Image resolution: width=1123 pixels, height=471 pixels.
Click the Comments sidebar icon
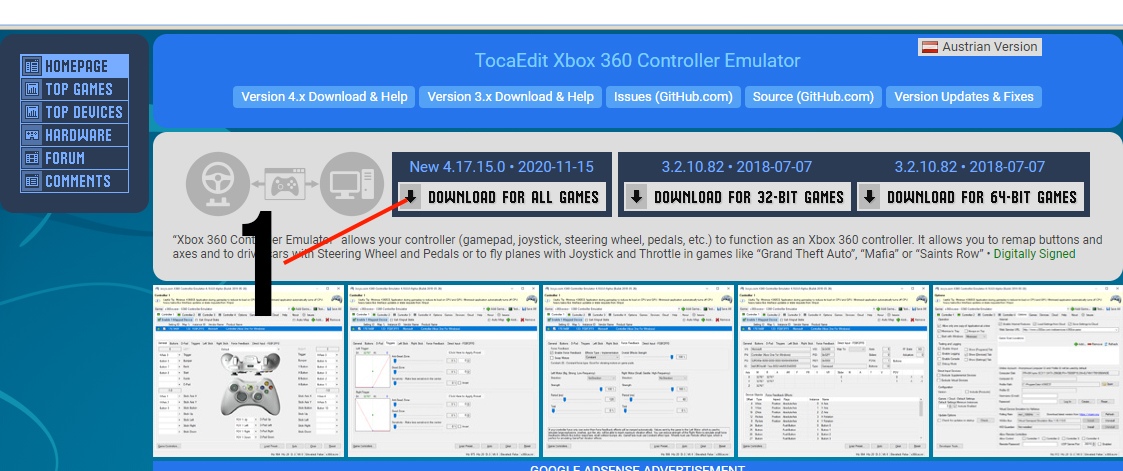32,181
